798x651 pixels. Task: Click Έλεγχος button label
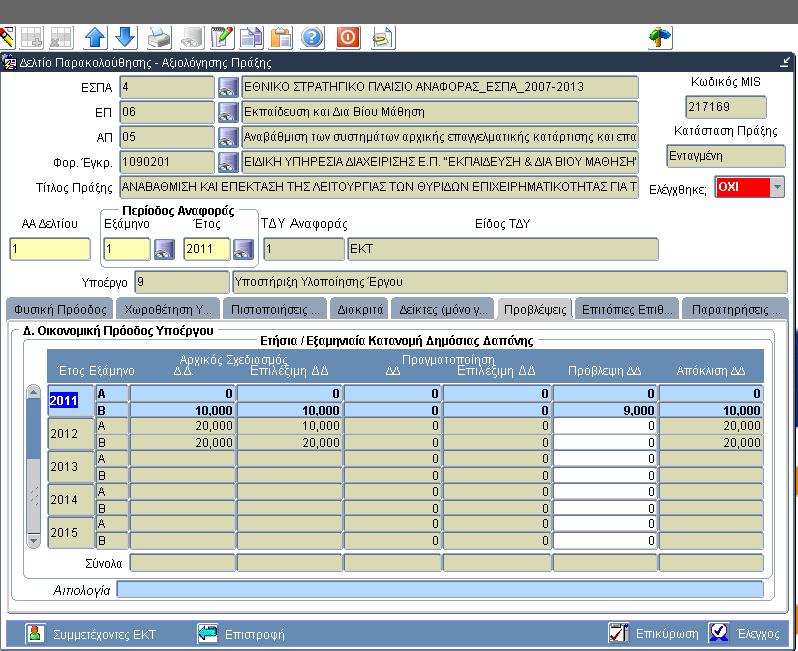point(758,634)
